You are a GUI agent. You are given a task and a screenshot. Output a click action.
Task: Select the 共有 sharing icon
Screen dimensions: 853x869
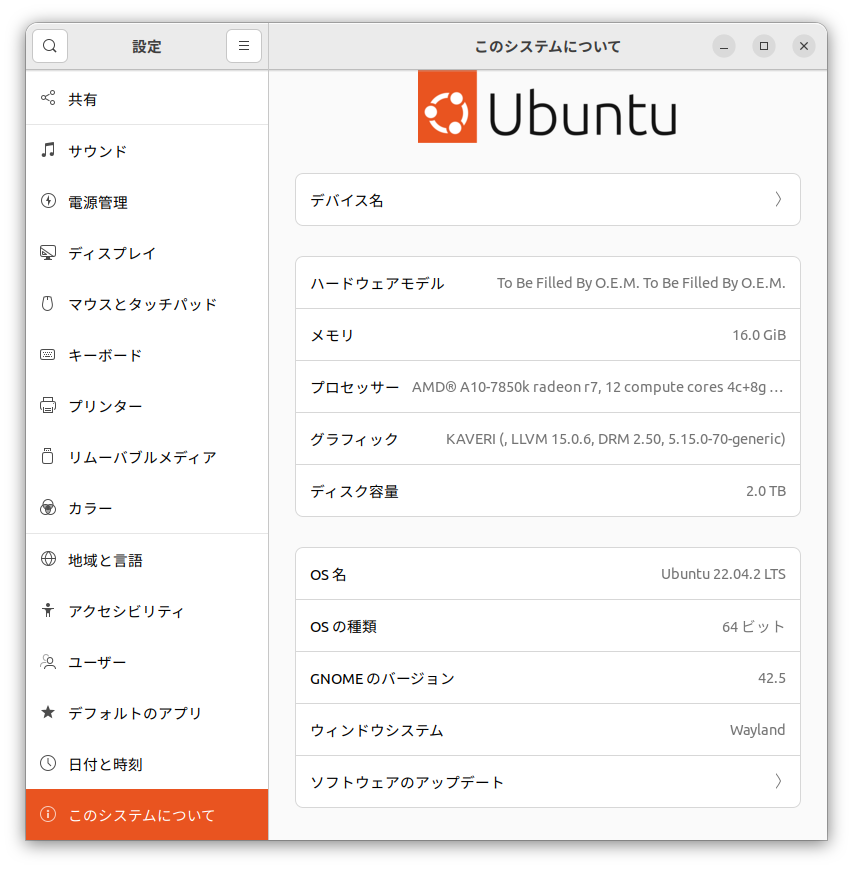48,99
